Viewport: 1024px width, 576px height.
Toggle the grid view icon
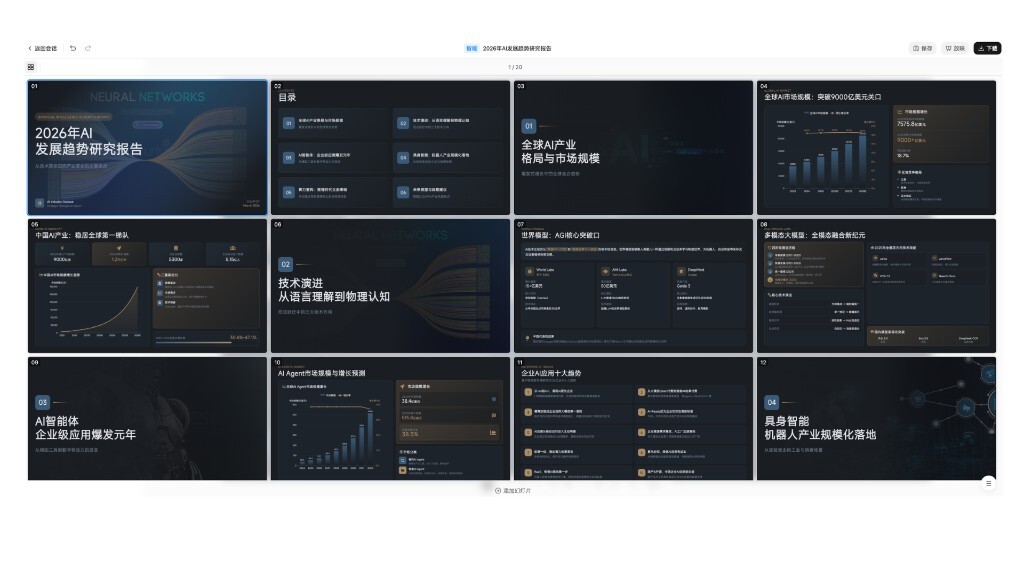[x=31, y=67]
